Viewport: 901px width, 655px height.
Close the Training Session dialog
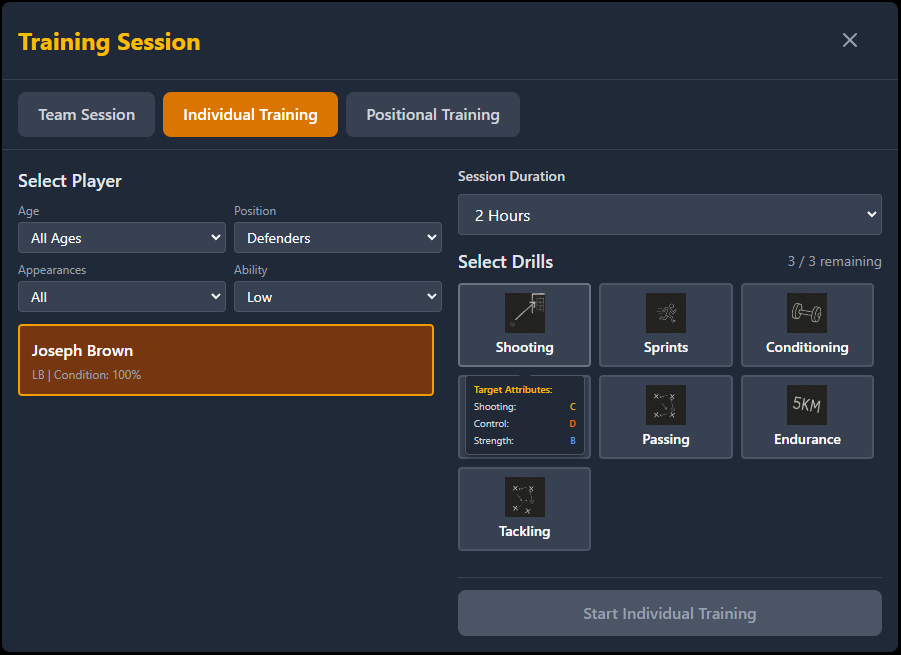pos(850,40)
